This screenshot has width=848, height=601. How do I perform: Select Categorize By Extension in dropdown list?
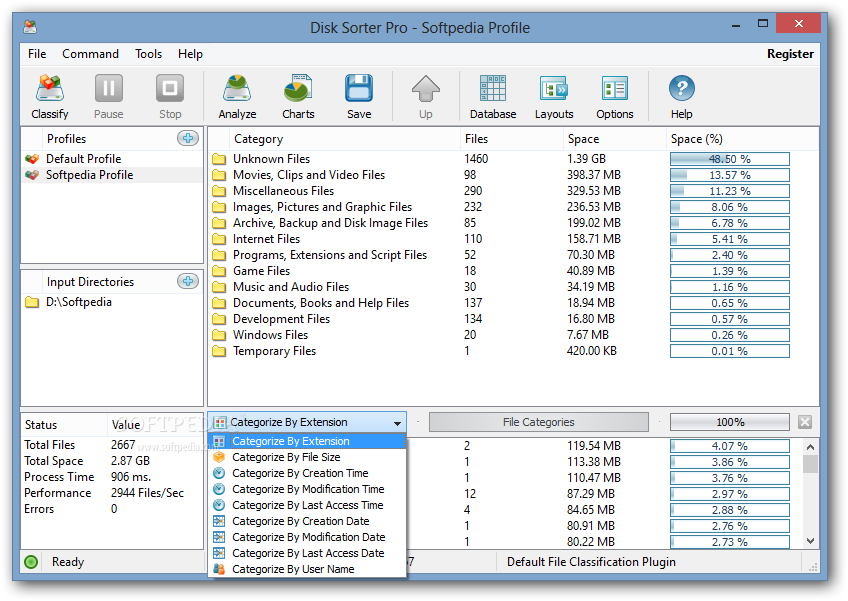point(307,441)
